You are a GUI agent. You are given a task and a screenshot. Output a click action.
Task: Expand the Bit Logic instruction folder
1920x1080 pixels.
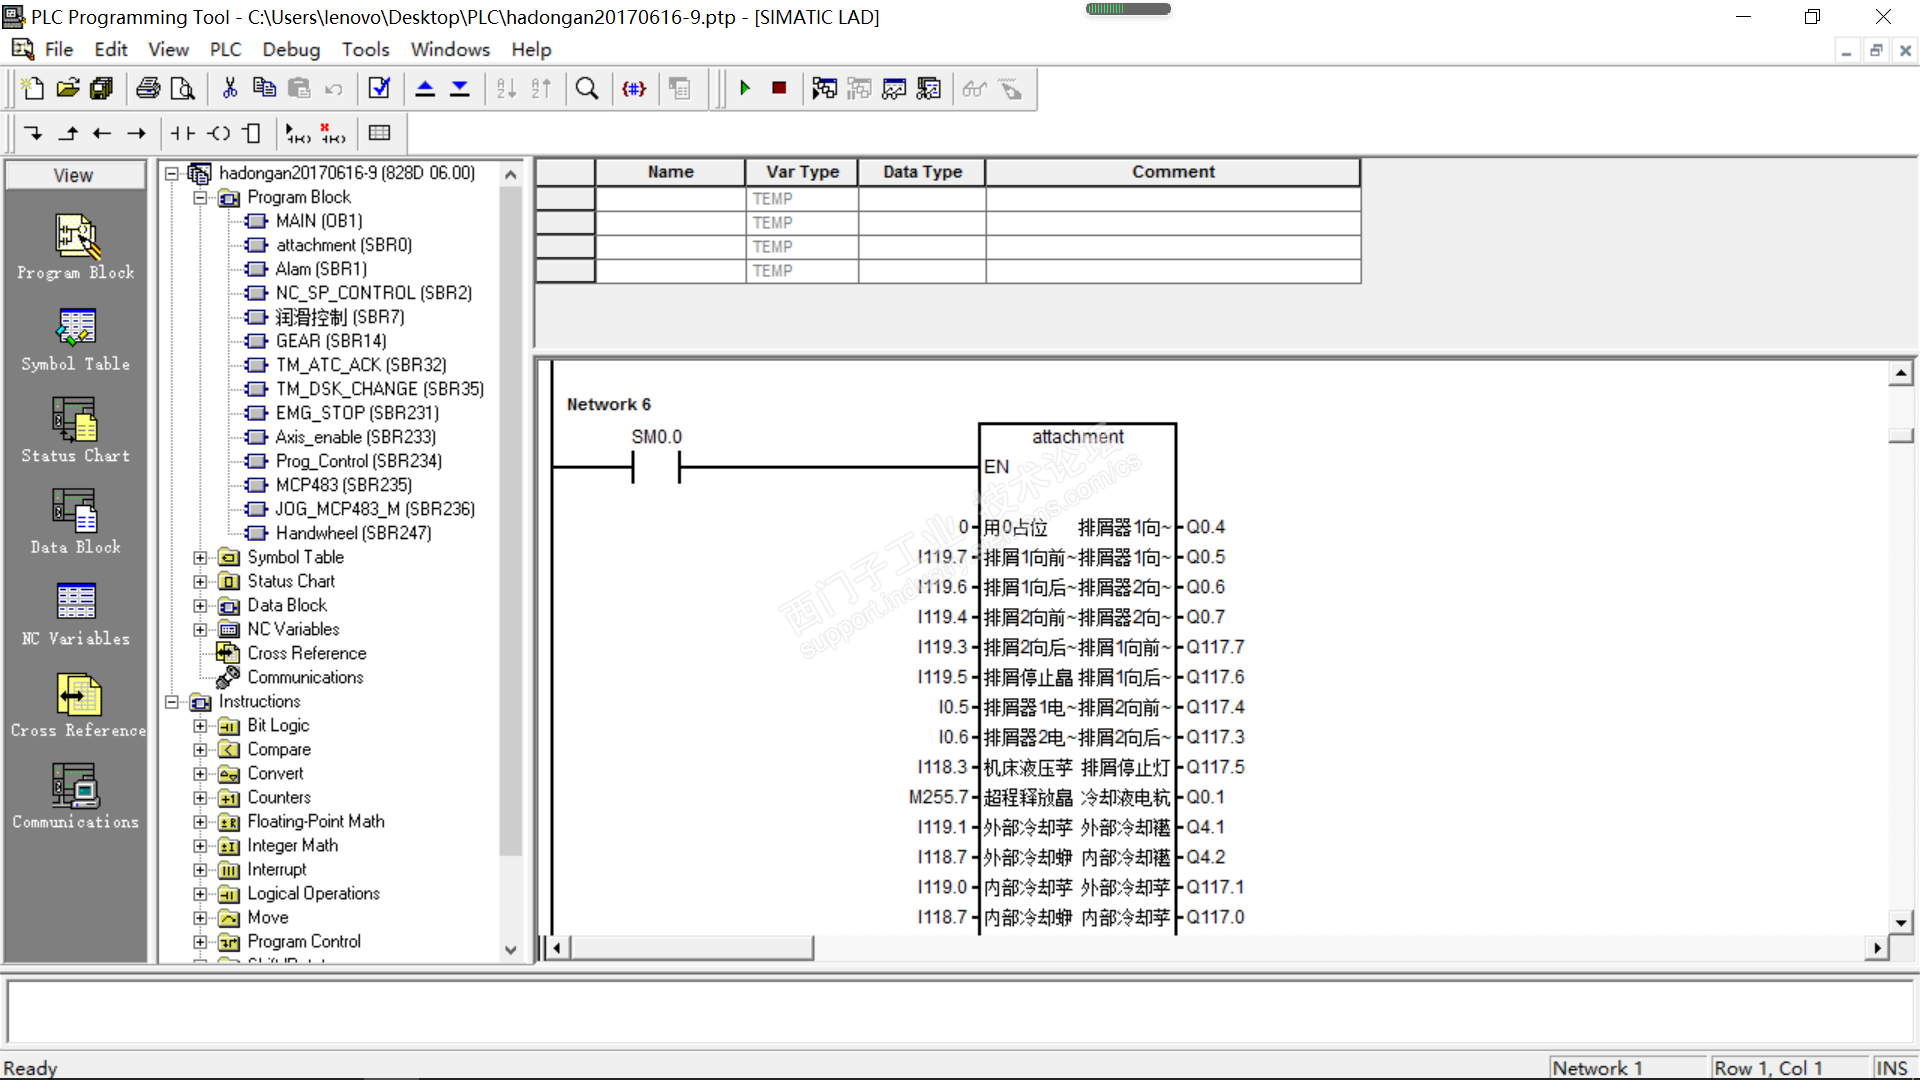coord(200,726)
